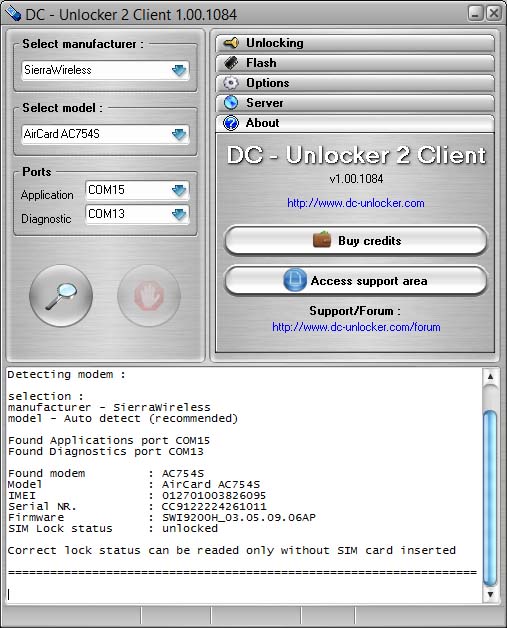Close the DC-Unlocker window

pyautogui.click(x=494, y=14)
